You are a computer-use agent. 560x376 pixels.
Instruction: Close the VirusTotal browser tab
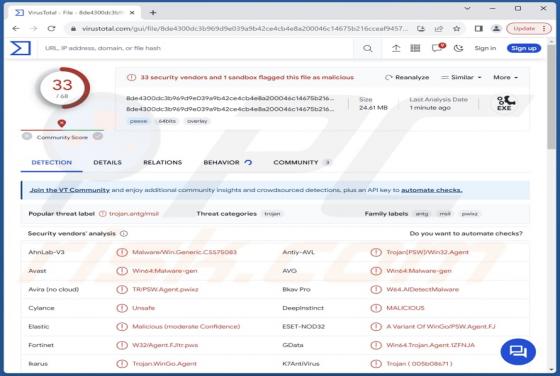point(132,12)
